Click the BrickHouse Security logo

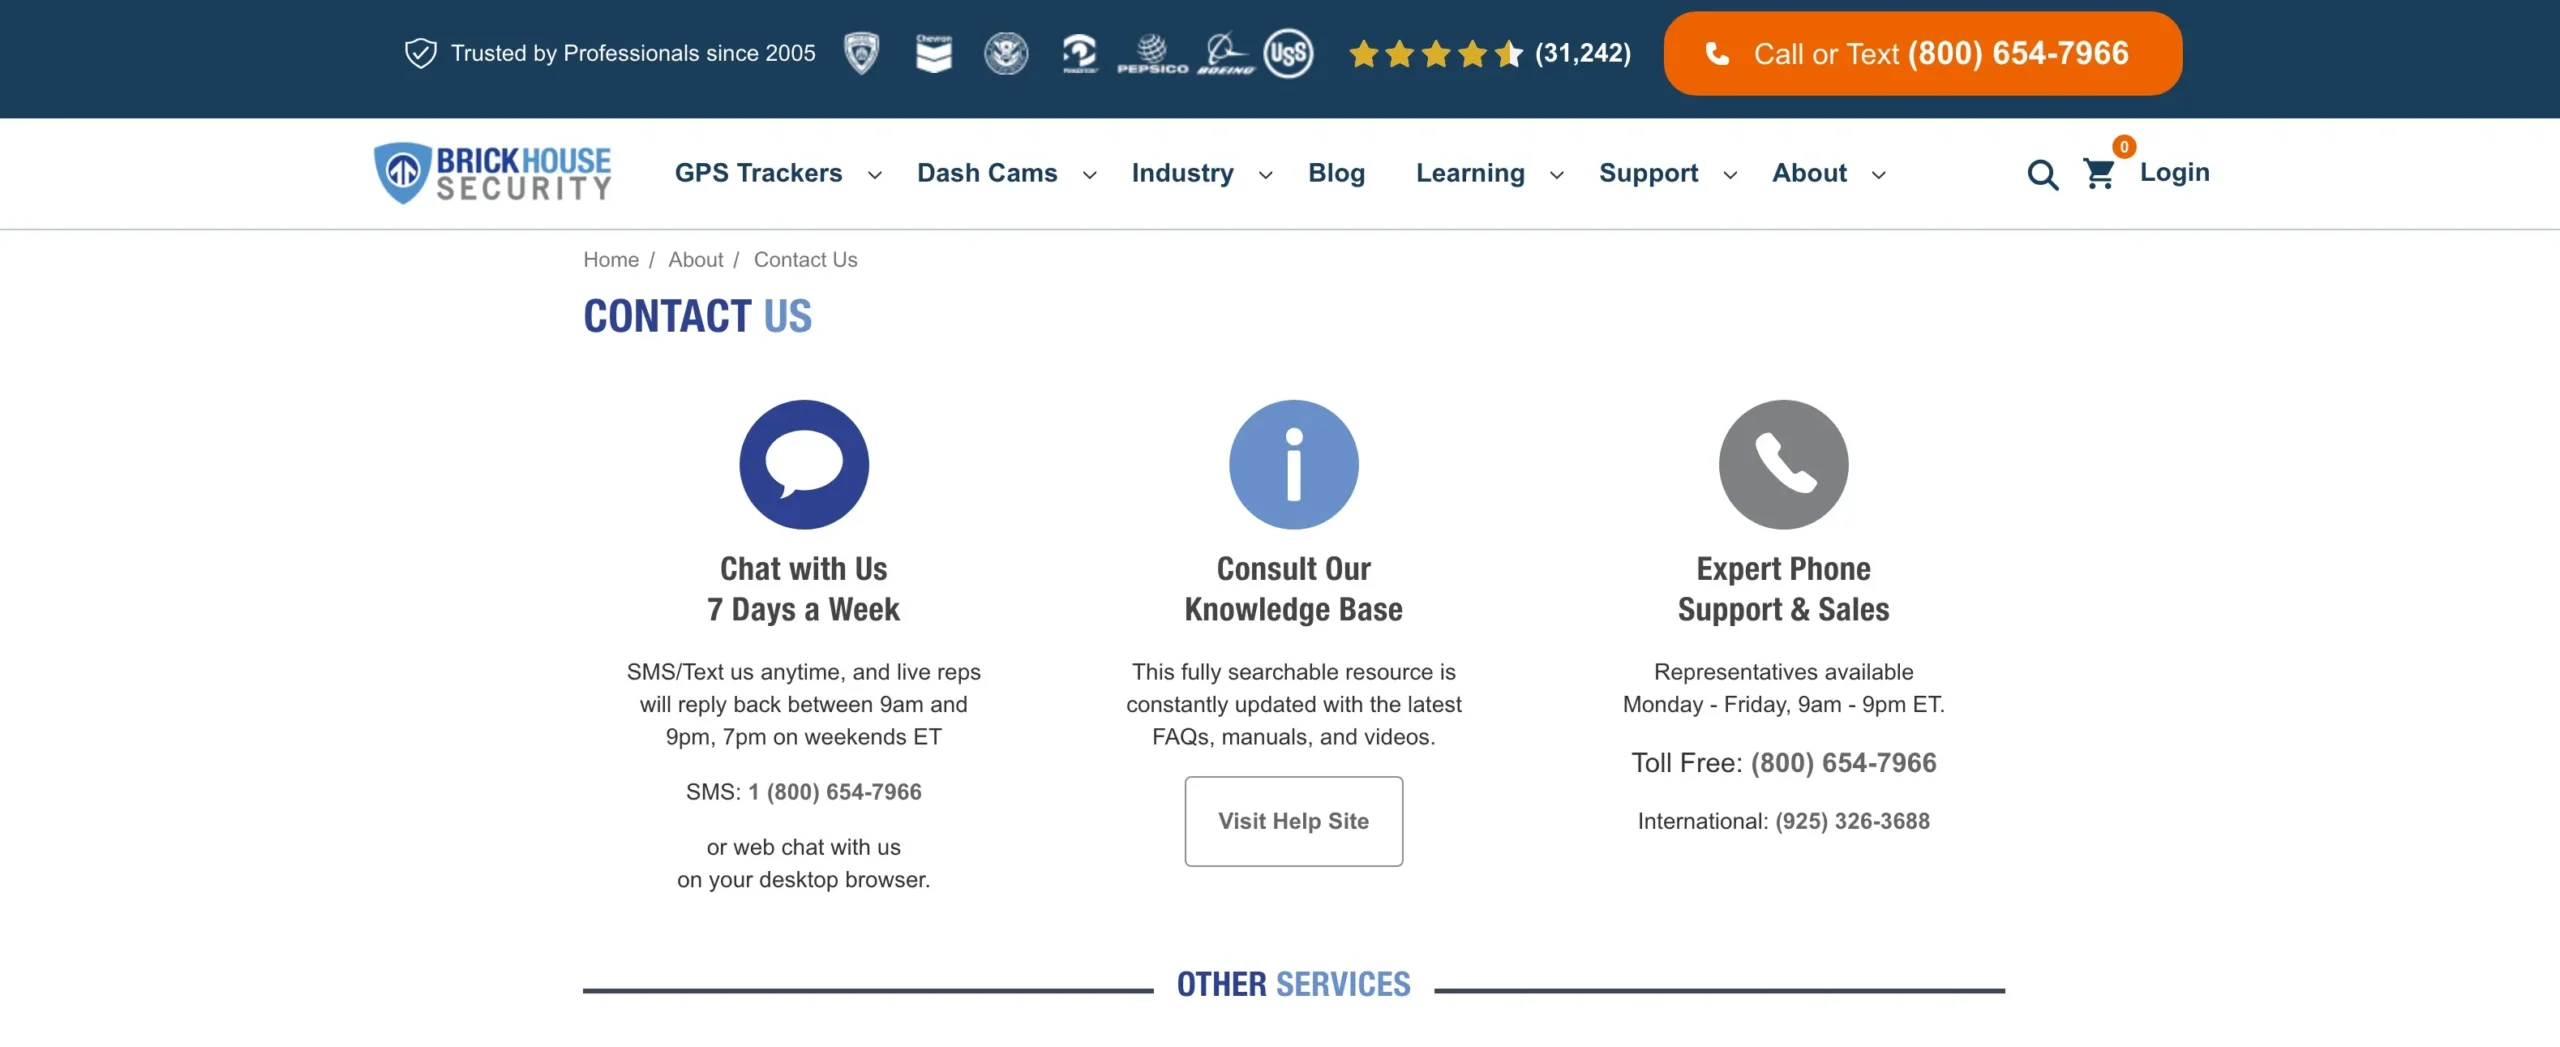pyautogui.click(x=492, y=173)
